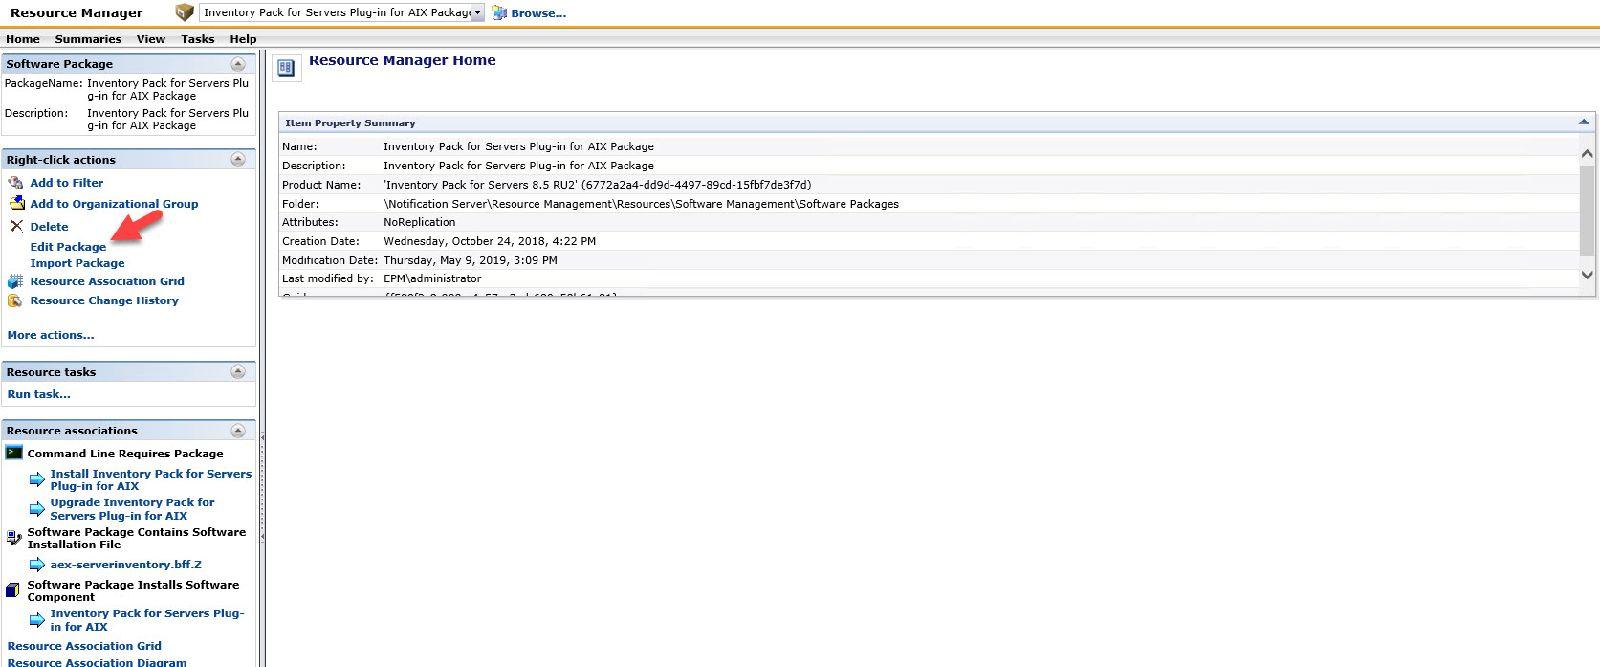Click the package box icon beside the dropdown
The height and width of the screenshot is (667, 1600).
tap(184, 12)
